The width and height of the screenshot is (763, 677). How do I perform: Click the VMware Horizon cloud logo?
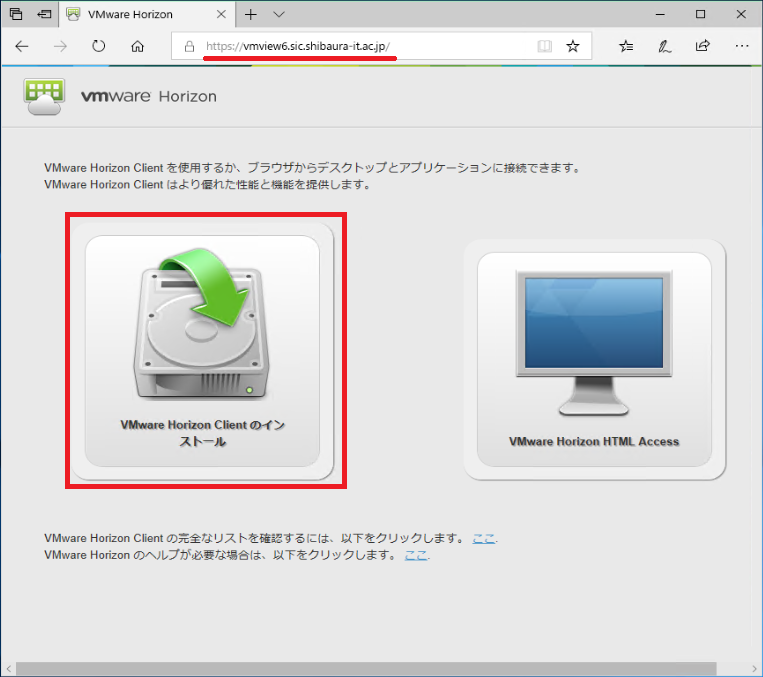click(x=44, y=97)
